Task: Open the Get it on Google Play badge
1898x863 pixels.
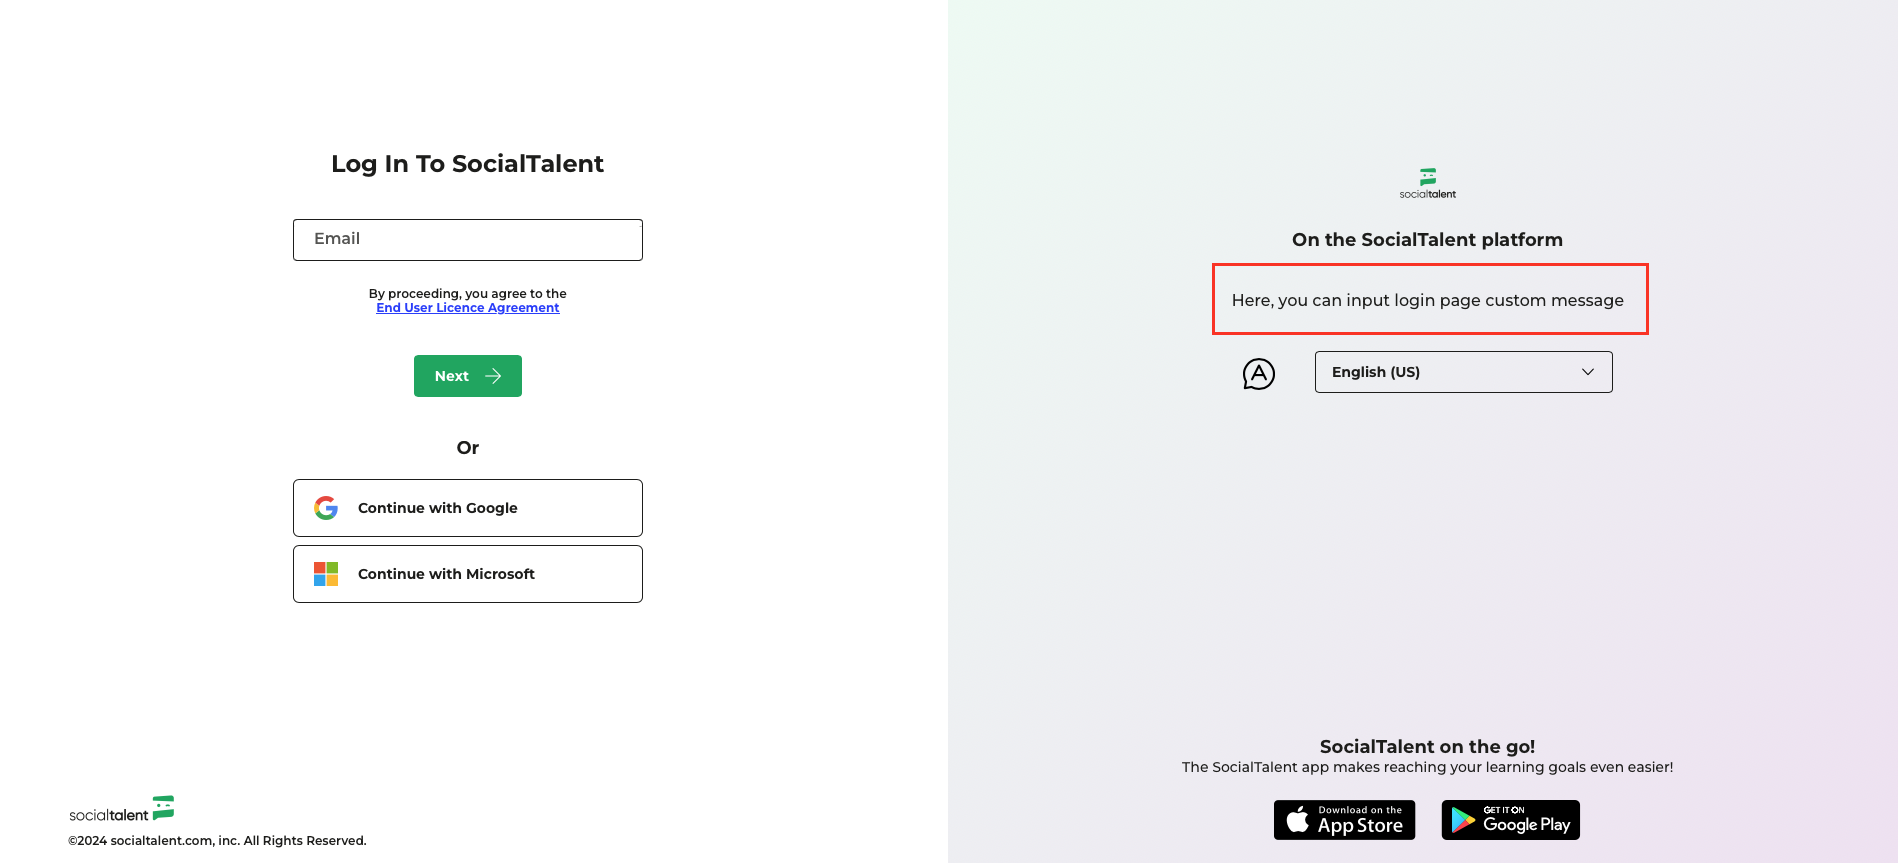Action: (x=1511, y=820)
